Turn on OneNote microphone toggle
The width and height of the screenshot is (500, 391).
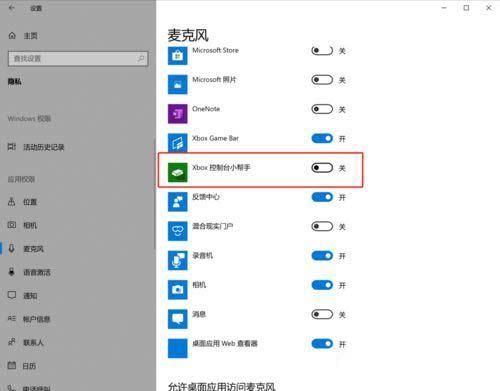click(322, 109)
